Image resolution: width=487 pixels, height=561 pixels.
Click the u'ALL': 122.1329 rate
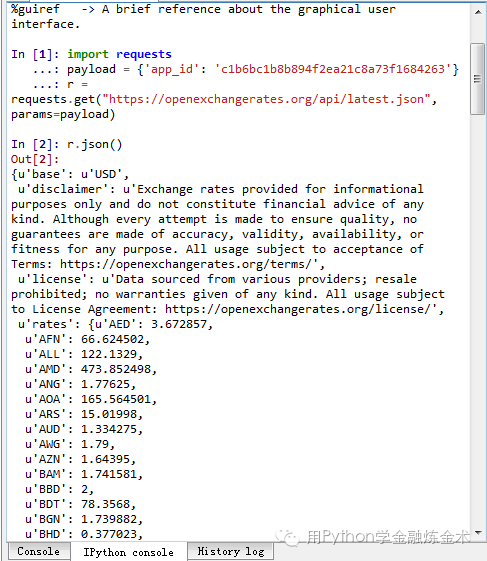click(84, 354)
